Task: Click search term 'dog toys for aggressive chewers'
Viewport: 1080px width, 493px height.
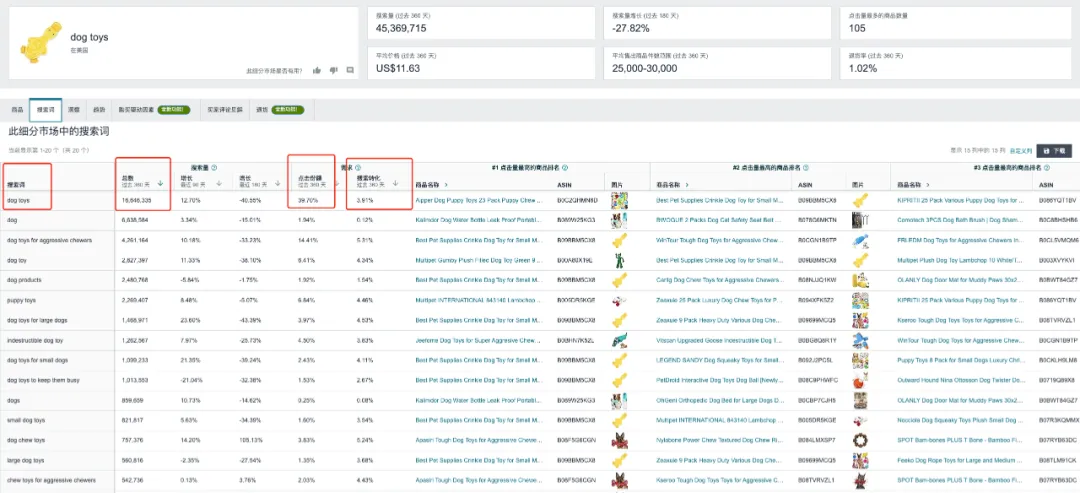Action: [49, 240]
